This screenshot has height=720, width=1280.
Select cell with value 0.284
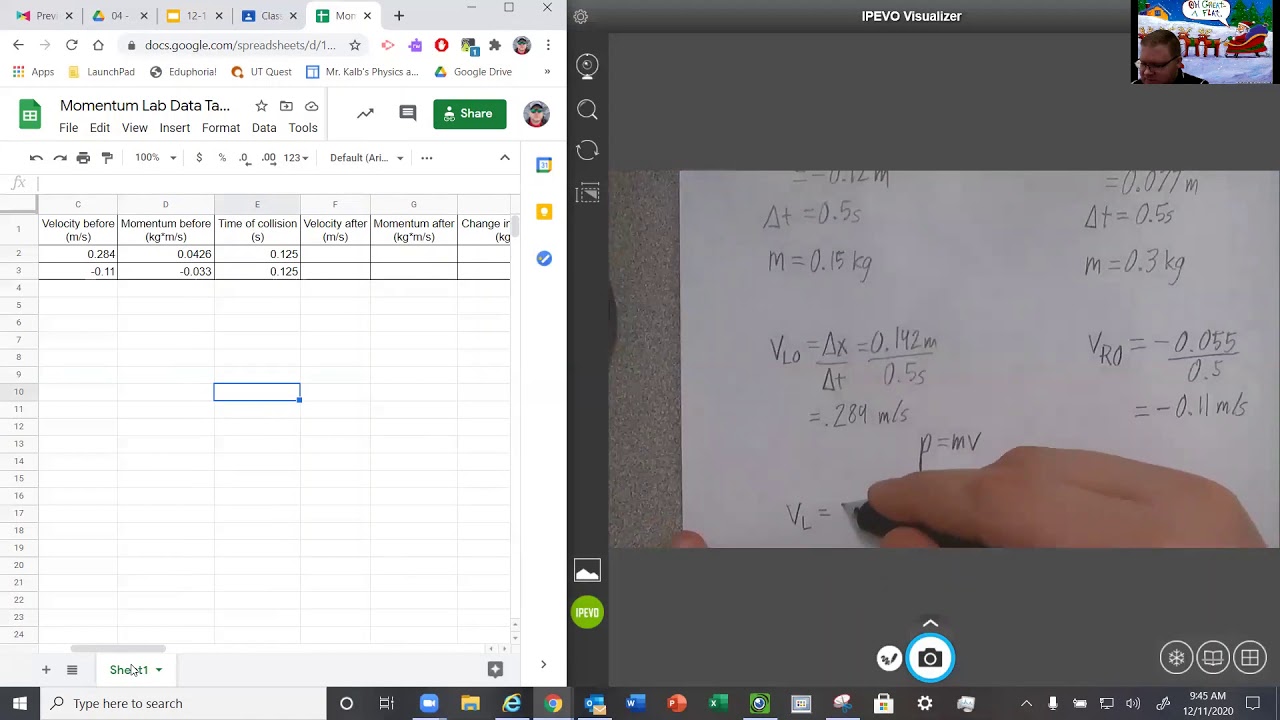coord(78,254)
